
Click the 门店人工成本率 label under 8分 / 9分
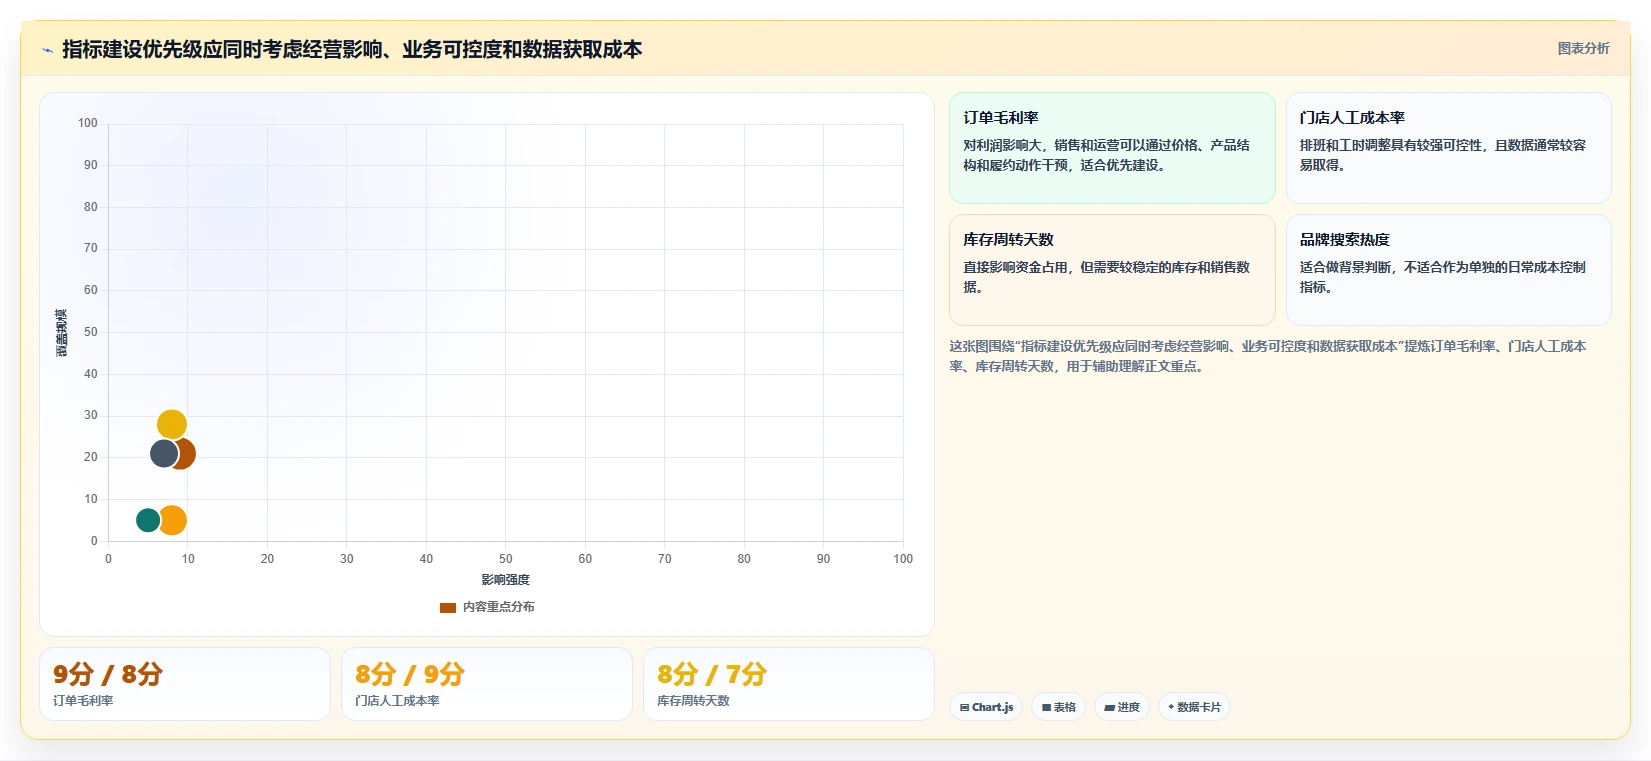tap(397, 701)
